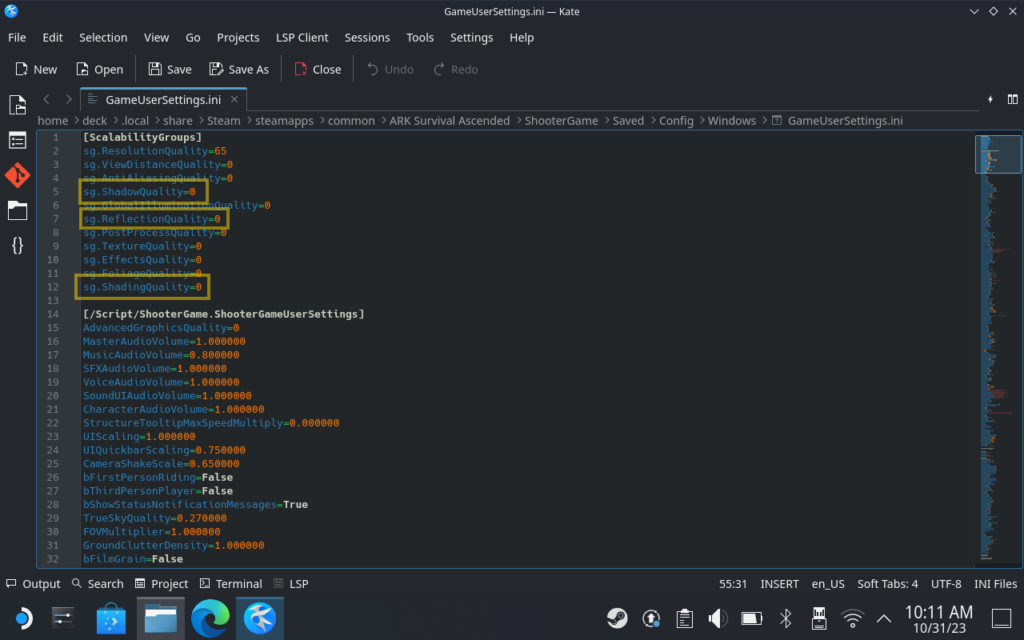
Task: Open the Help menu
Action: coord(522,37)
